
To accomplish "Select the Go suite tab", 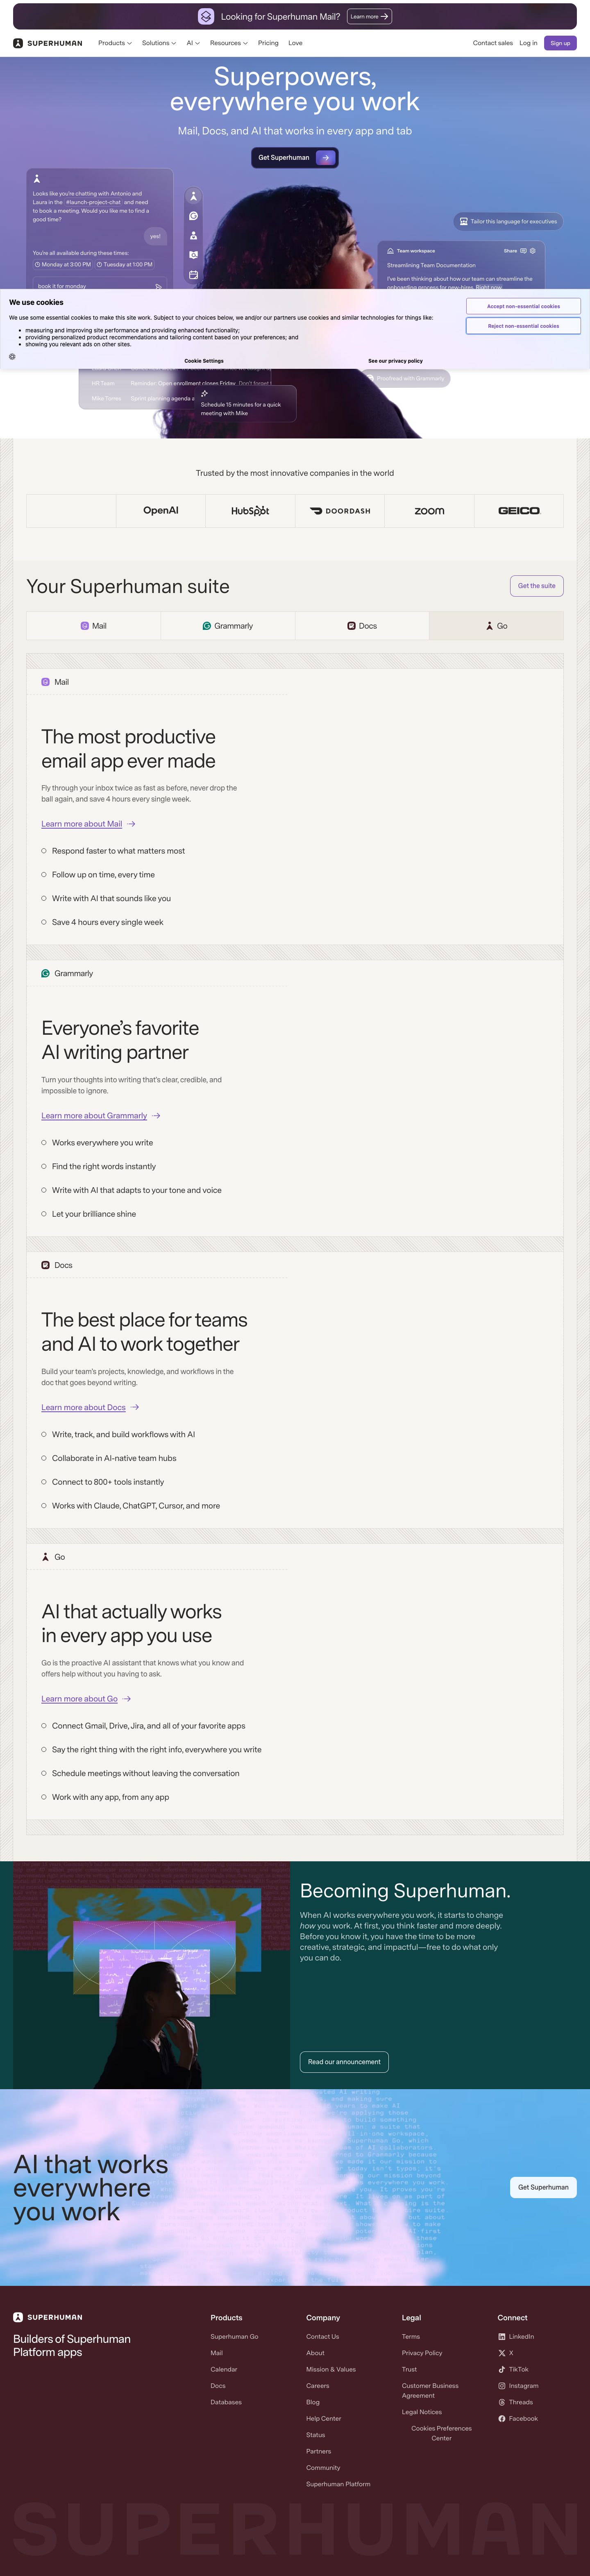I will [x=496, y=626].
